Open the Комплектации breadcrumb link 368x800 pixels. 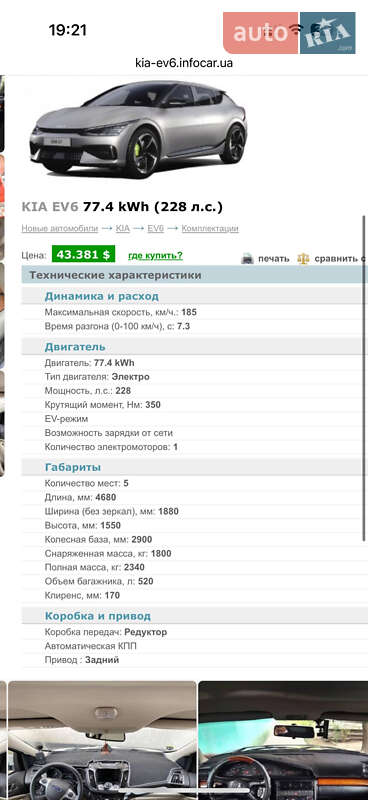tap(210, 229)
